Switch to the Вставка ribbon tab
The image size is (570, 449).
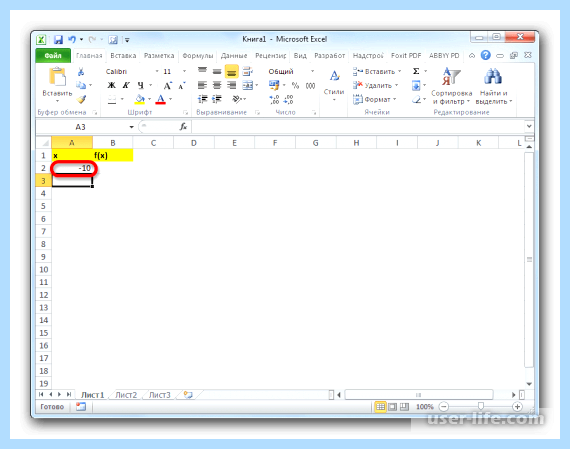click(123, 56)
